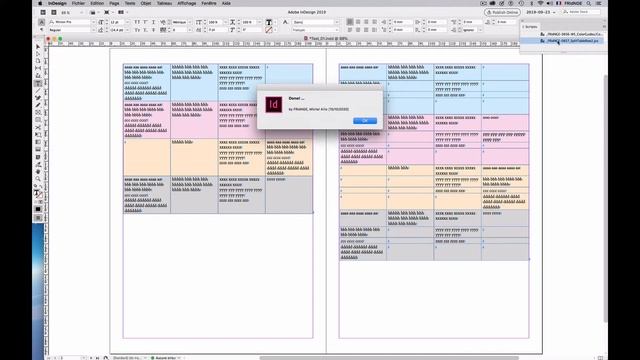The height and width of the screenshot is (360, 640).
Task: Click the Bluetooth menu bar icon
Action: [531, 3]
